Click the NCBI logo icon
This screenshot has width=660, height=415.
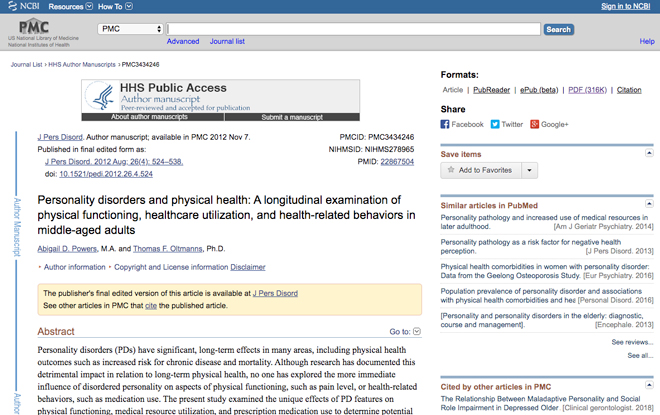[x=12, y=6]
